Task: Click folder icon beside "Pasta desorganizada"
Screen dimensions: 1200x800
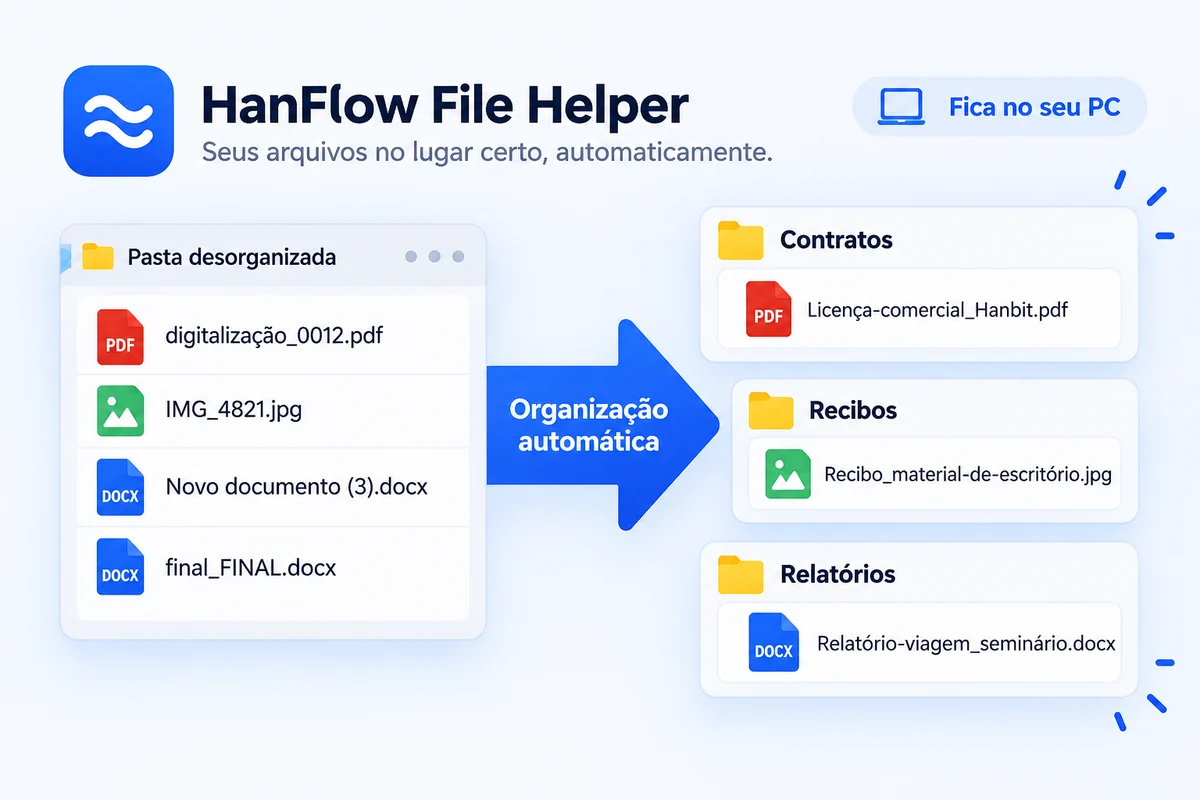Action: 98,257
